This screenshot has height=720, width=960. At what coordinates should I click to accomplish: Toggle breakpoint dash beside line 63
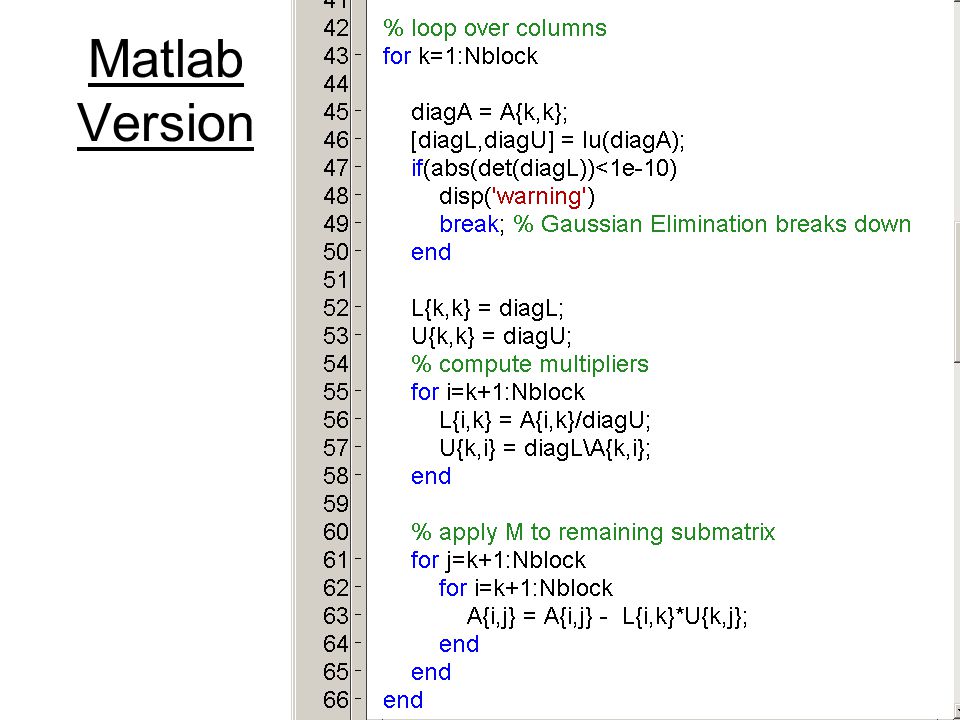(359, 616)
